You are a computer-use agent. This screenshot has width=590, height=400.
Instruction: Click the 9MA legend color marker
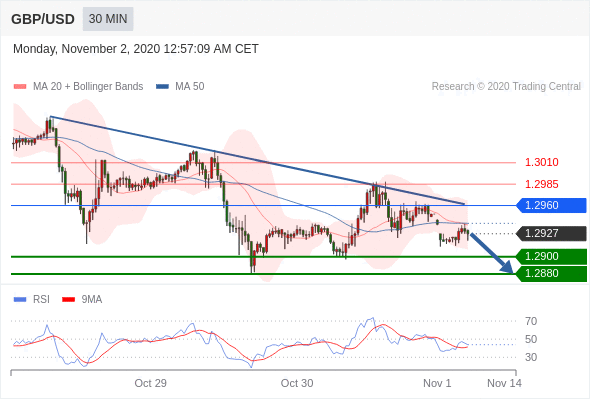(x=68, y=300)
